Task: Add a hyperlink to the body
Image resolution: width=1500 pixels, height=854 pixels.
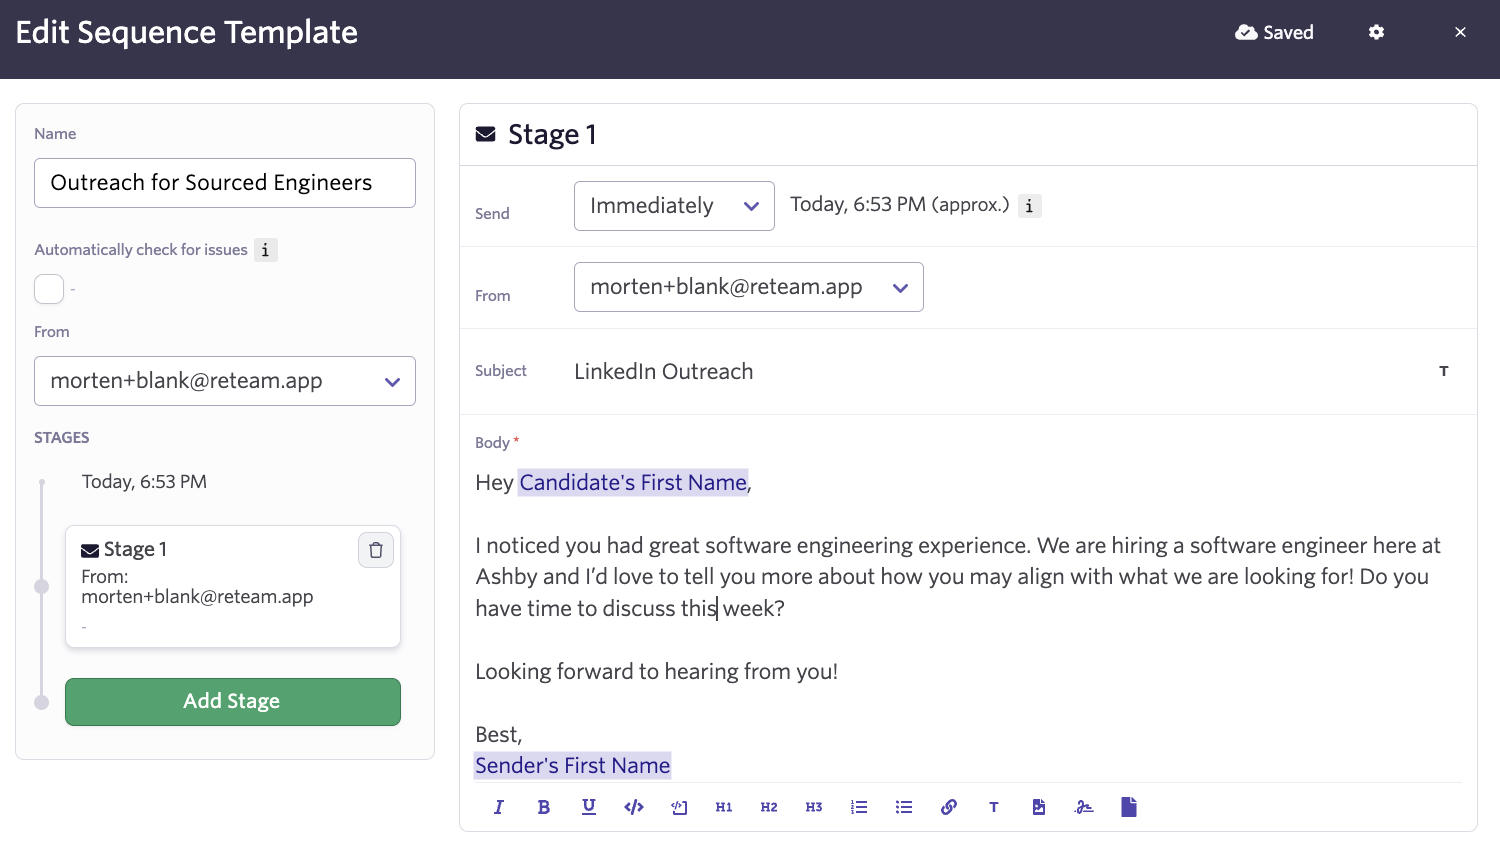Action: 949,807
